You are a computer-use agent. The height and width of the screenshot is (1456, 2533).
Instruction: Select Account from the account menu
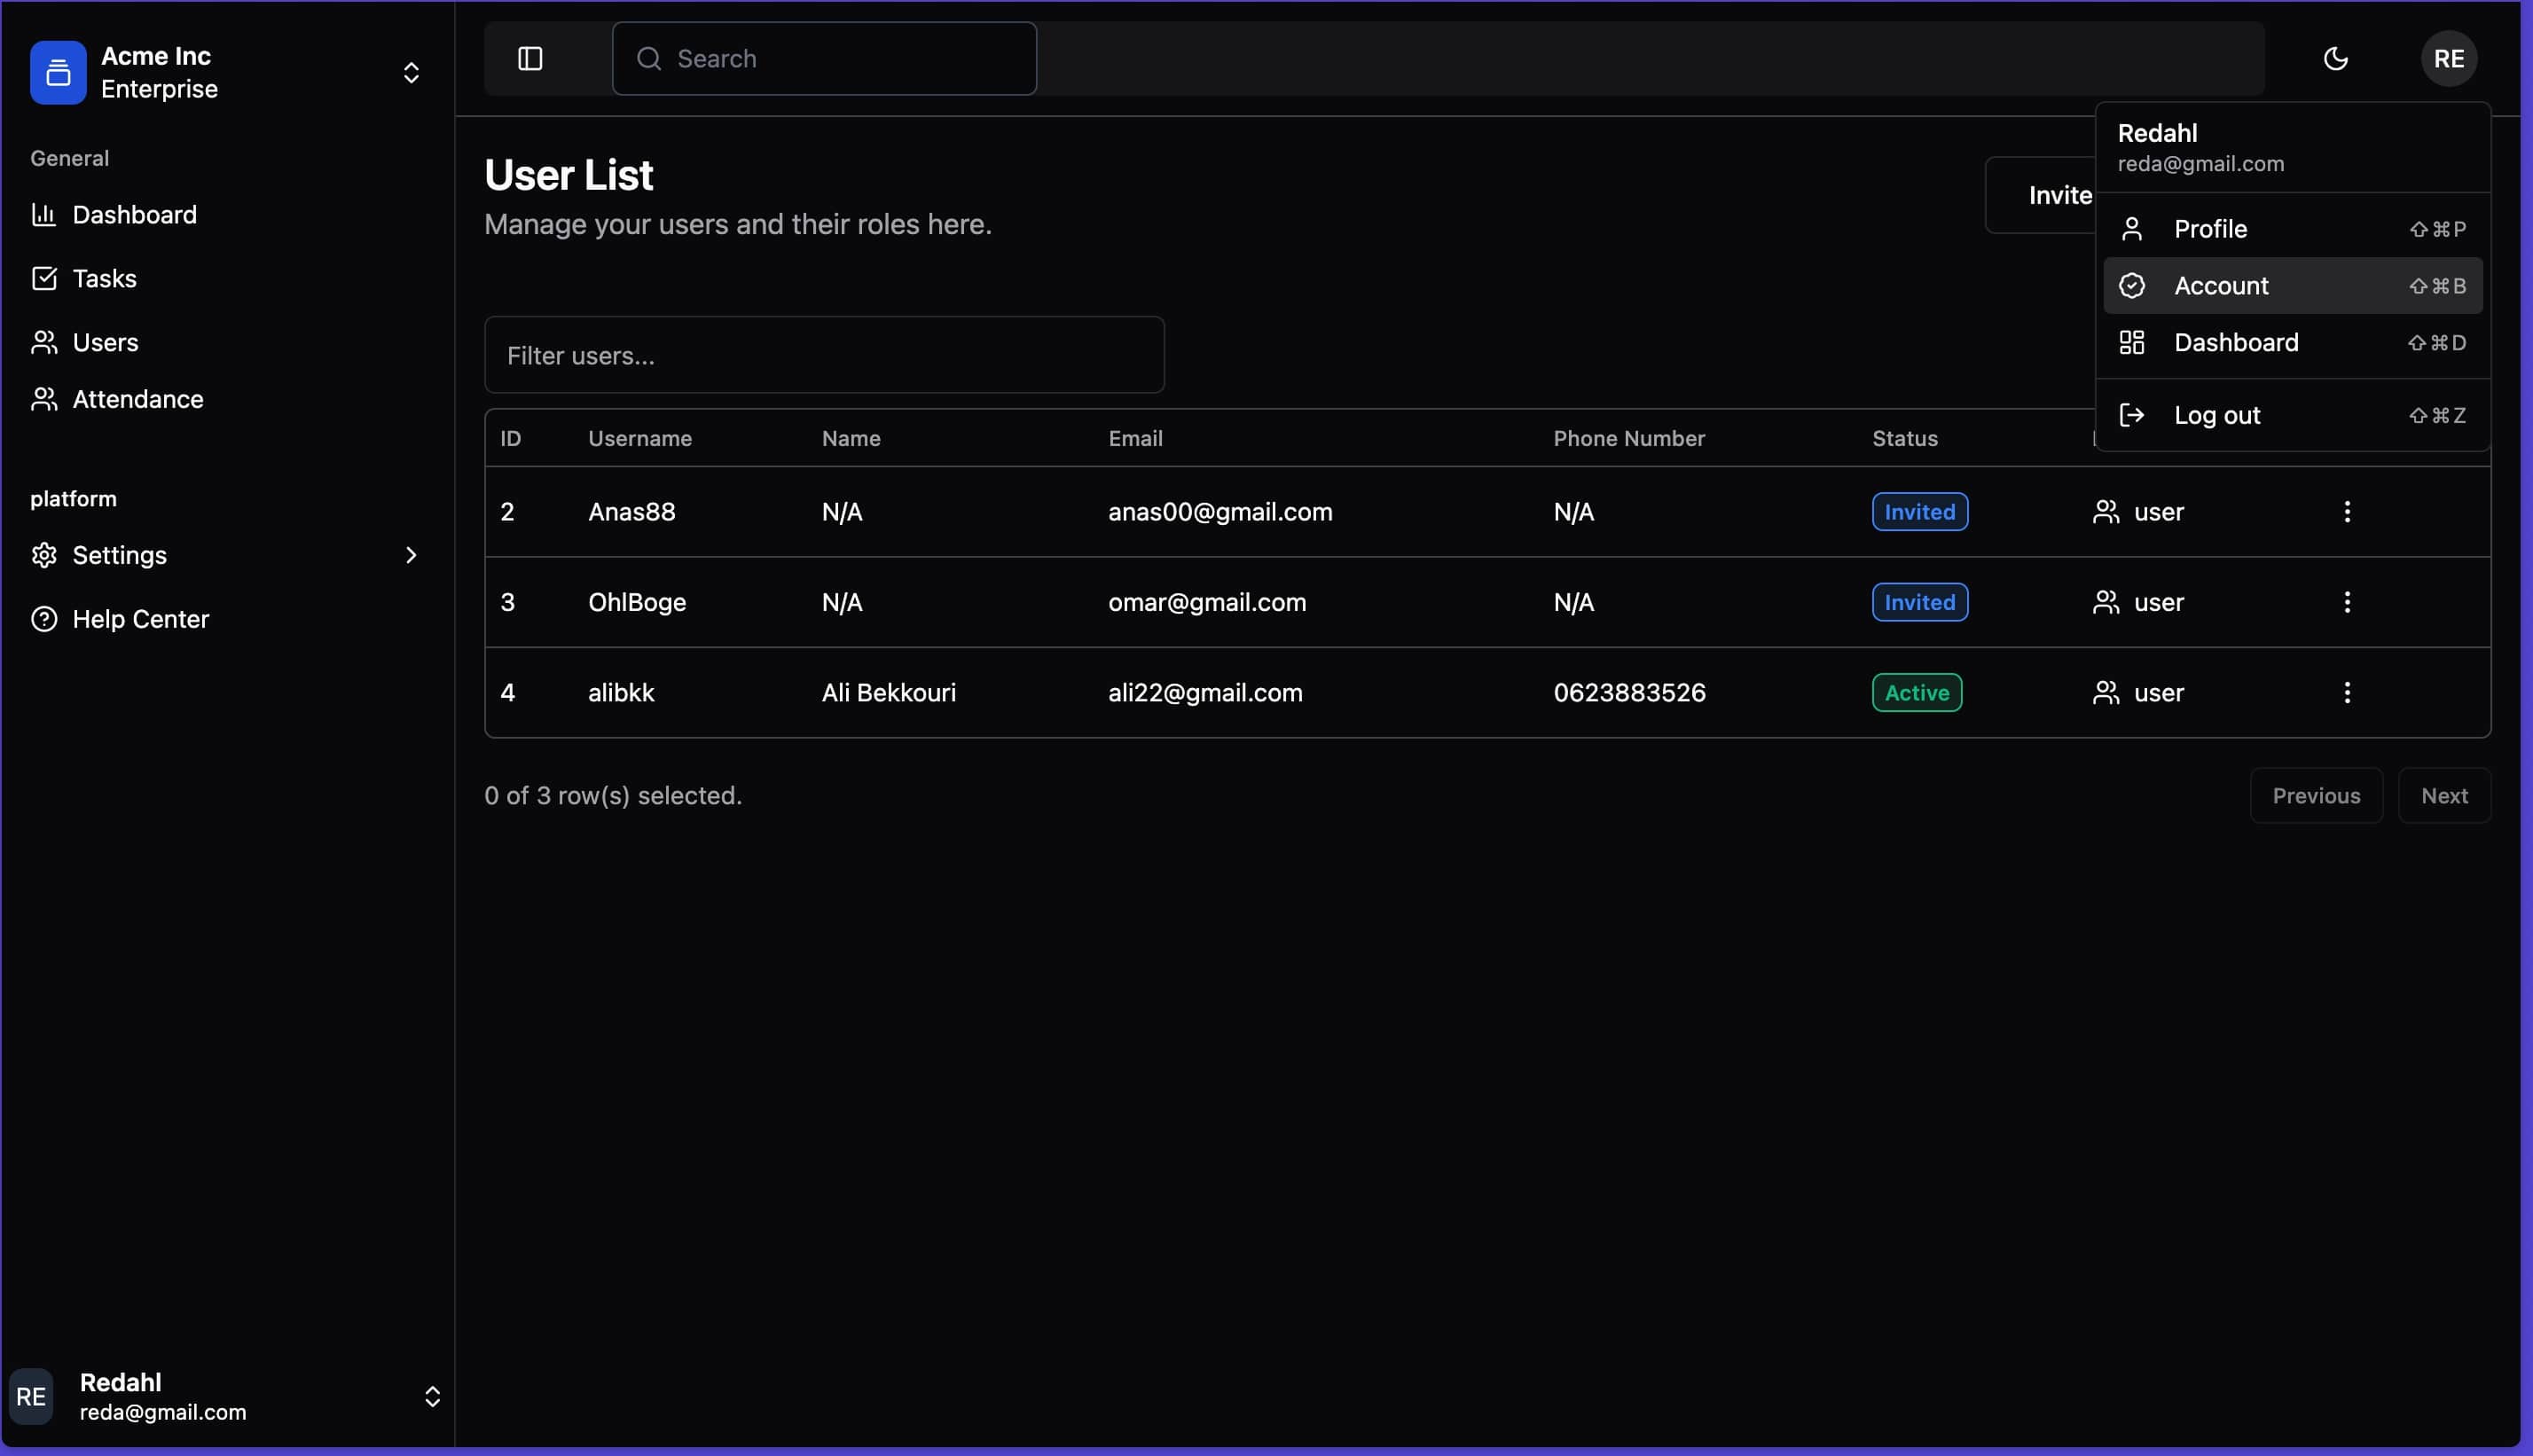(2222, 285)
